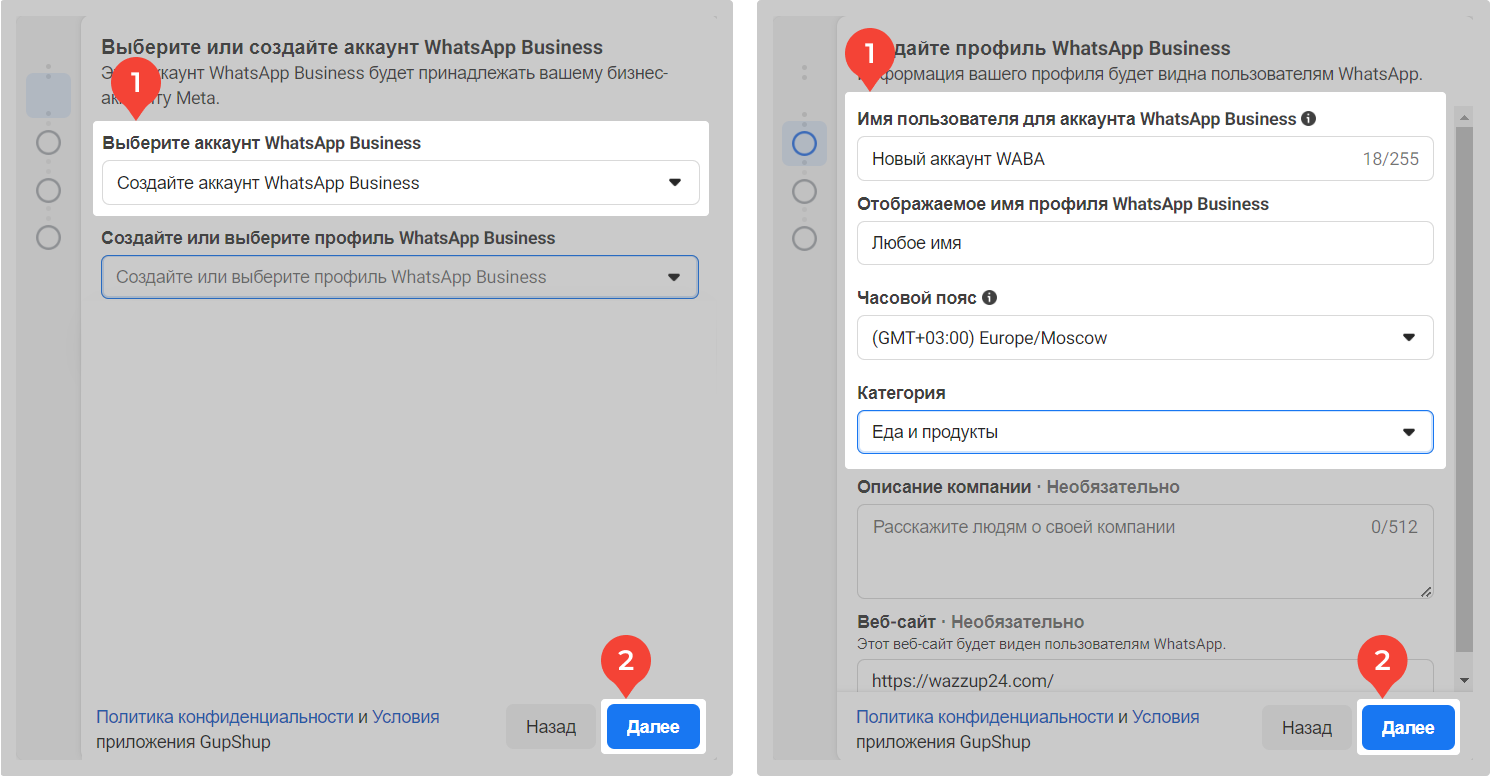Open Условия link in right dialog
1490x776 pixels.
pyautogui.click(x=1166, y=717)
